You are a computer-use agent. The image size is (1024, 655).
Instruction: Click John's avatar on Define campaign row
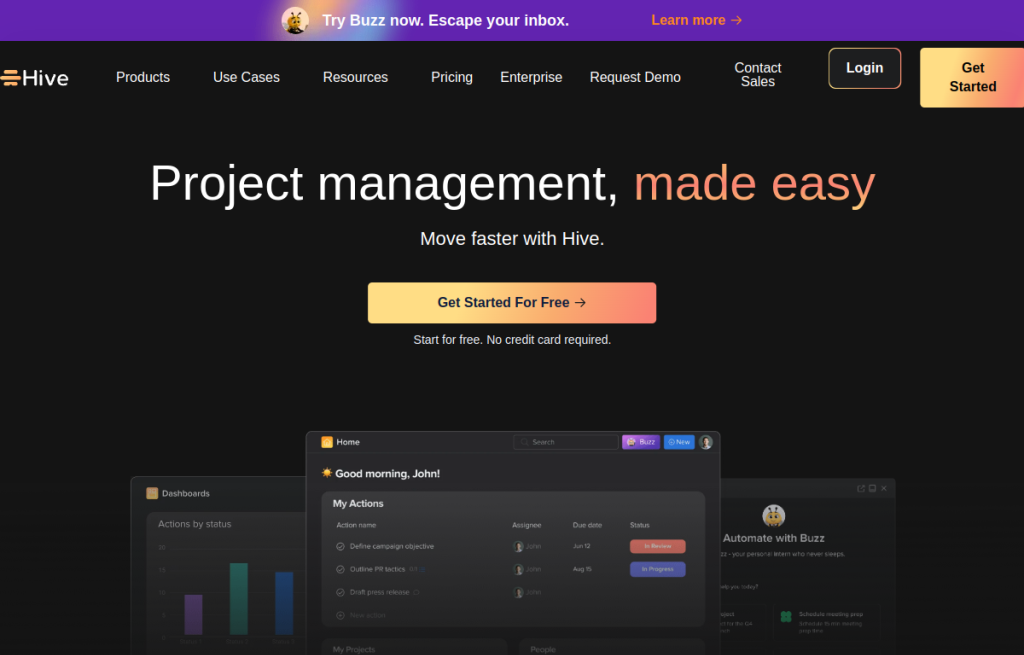(519, 547)
